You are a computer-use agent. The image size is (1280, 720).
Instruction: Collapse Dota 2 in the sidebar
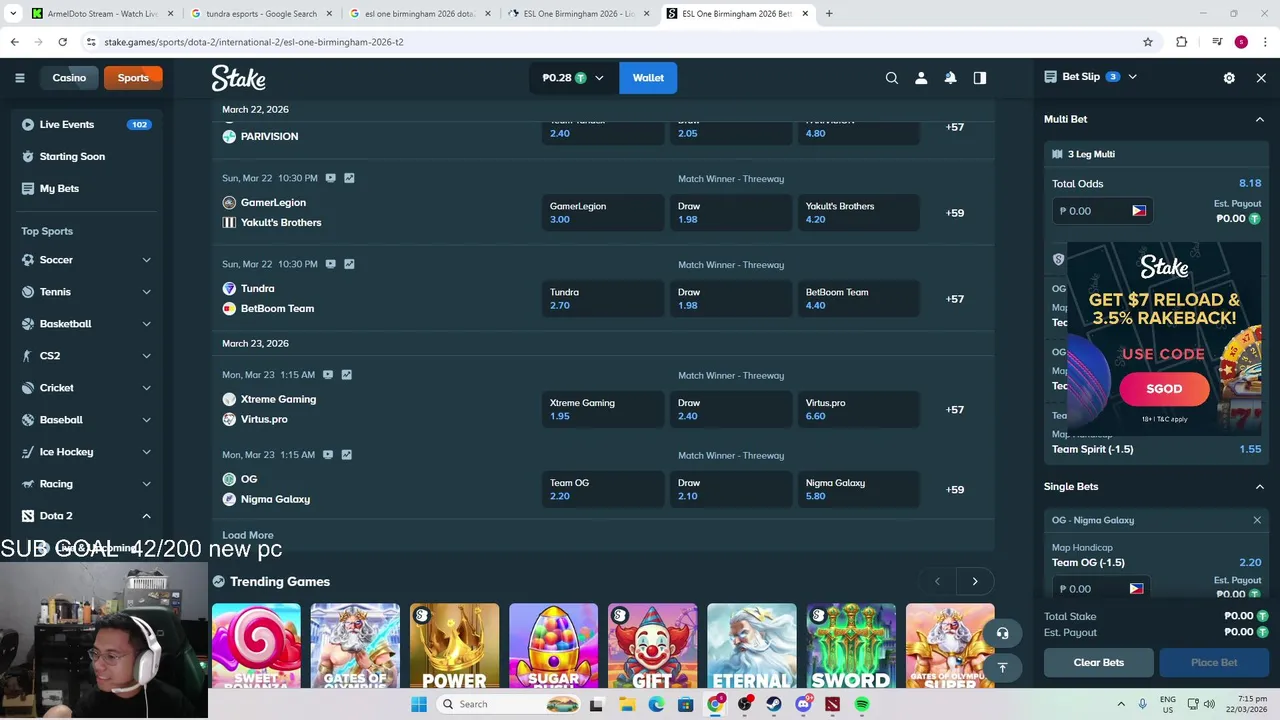(146, 516)
